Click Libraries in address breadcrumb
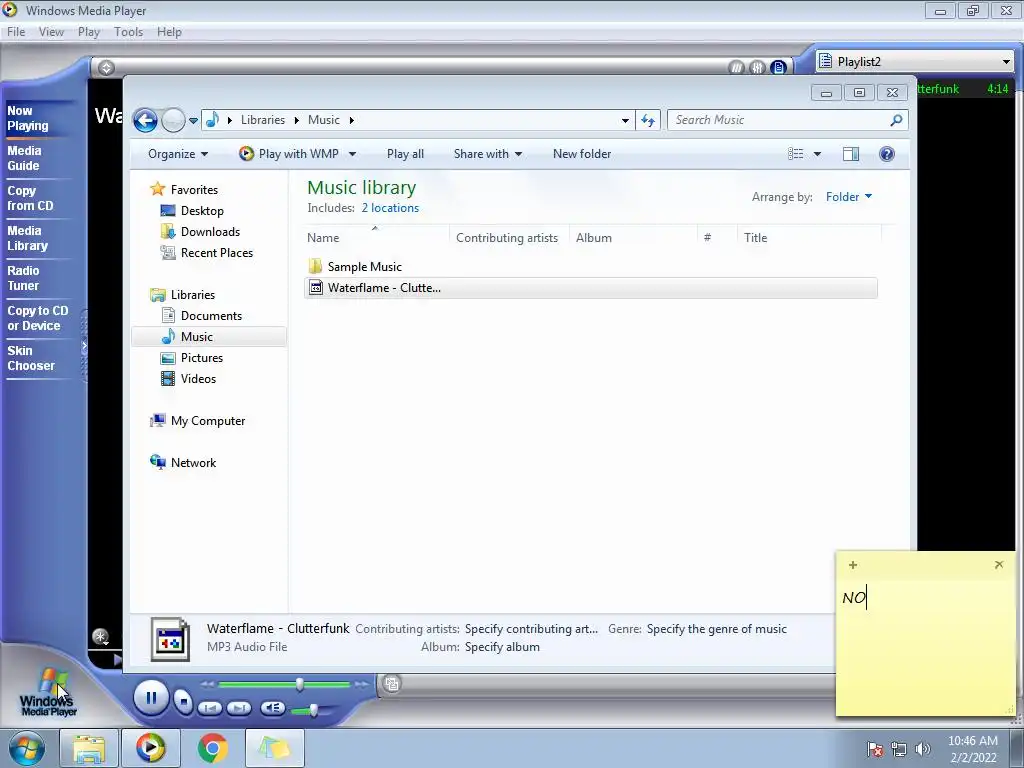Screen dimensions: 1024x768 pyautogui.click(x=263, y=120)
